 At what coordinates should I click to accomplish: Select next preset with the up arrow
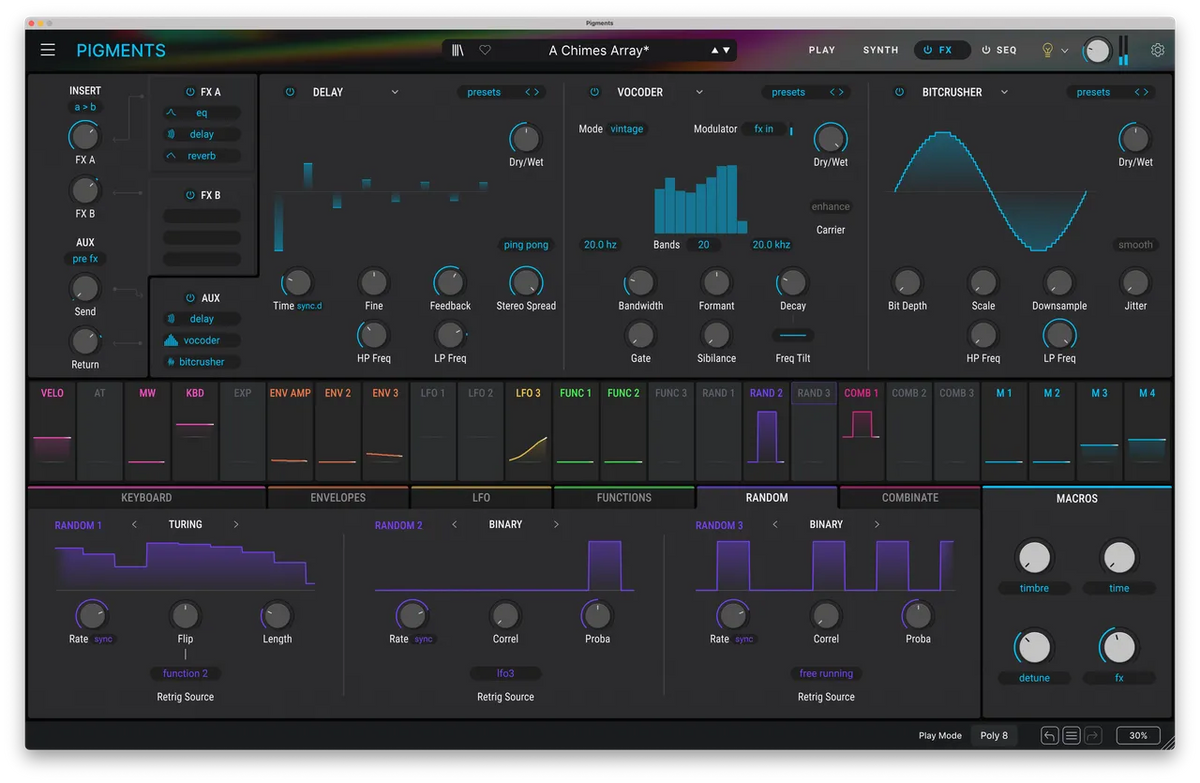714,50
